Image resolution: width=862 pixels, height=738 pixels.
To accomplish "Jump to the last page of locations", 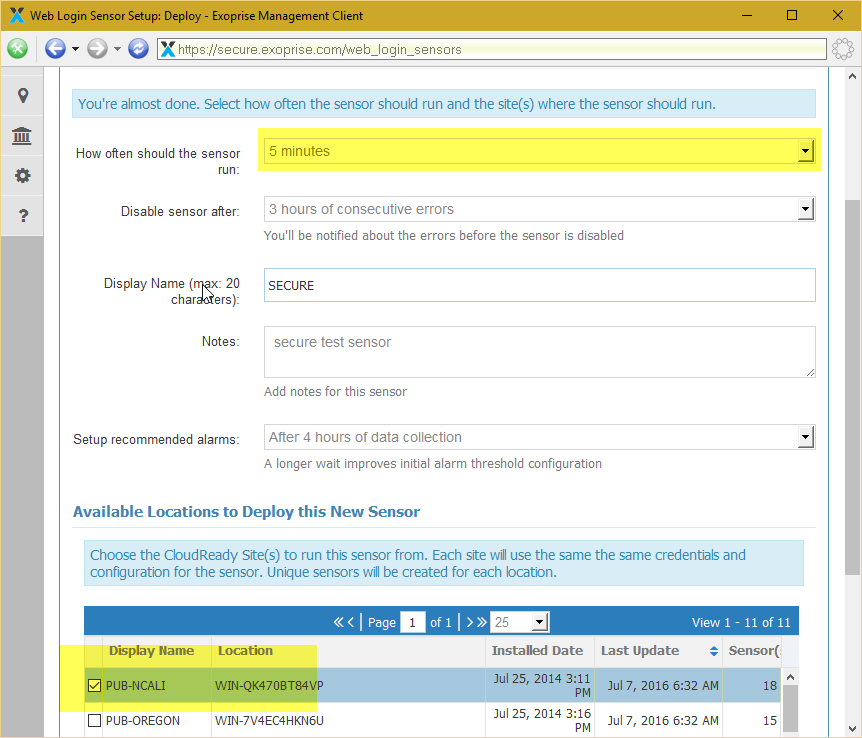I will coord(482,622).
